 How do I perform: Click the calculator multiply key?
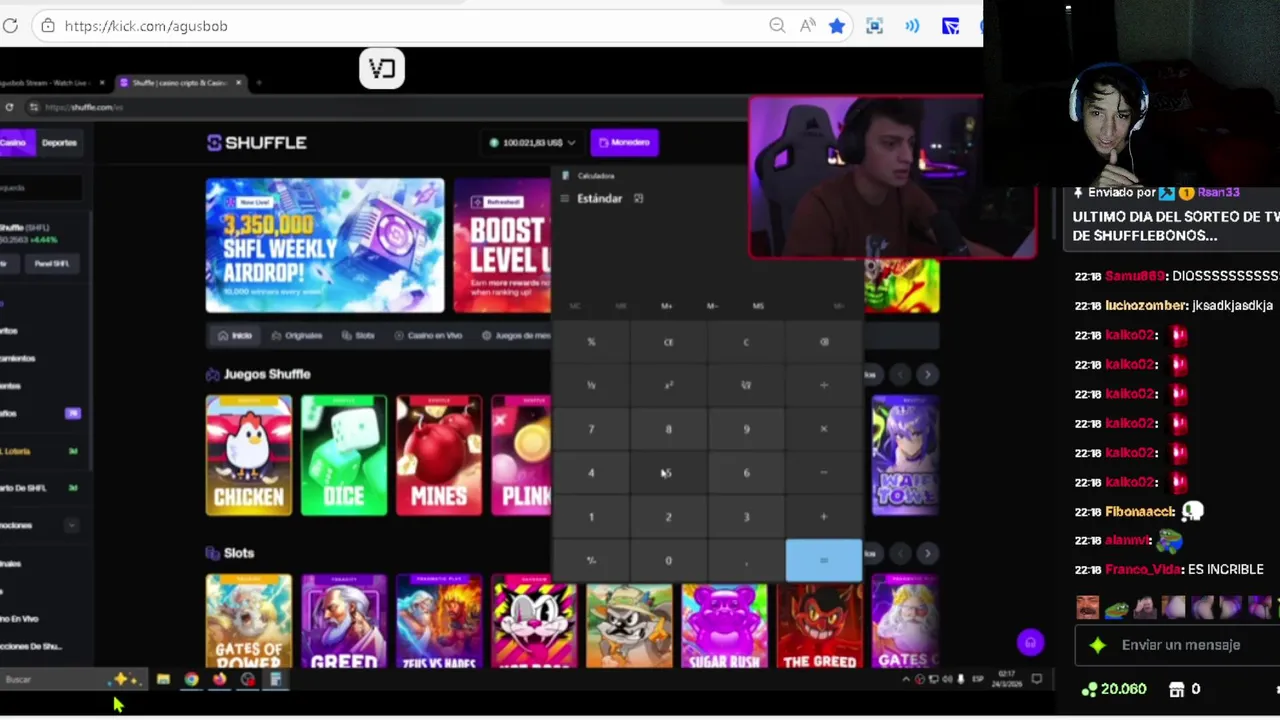(x=824, y=429)
